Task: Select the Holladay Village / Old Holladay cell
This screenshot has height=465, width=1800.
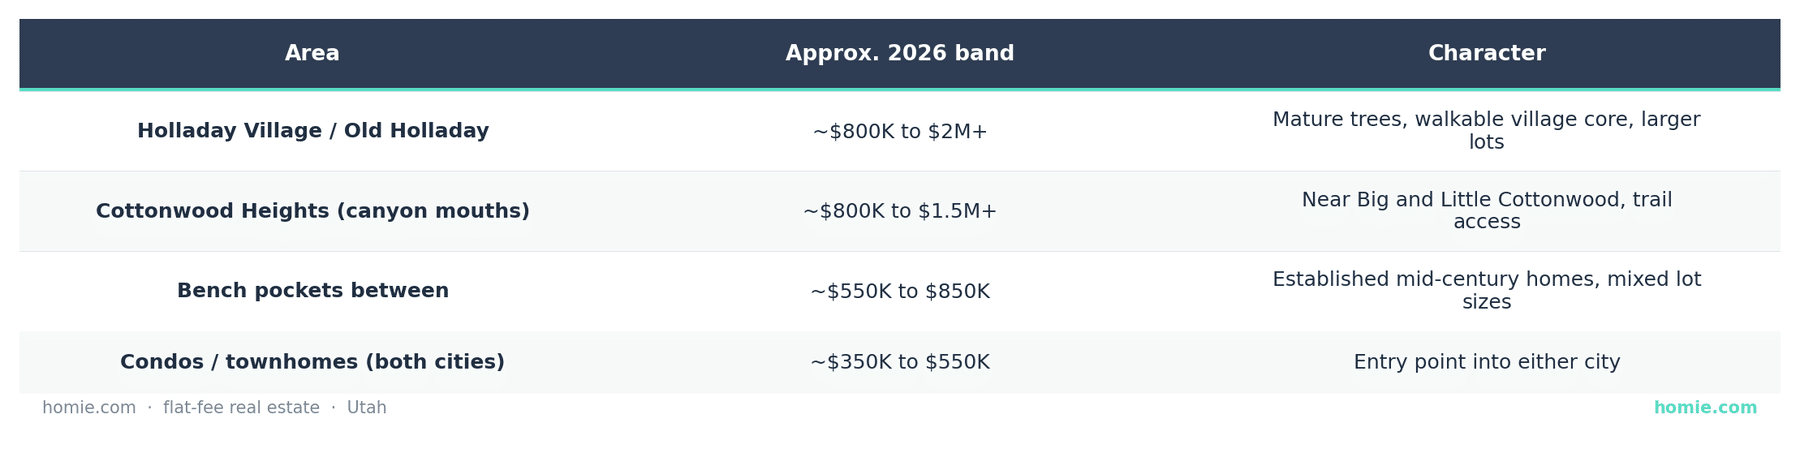Action: 313,131
